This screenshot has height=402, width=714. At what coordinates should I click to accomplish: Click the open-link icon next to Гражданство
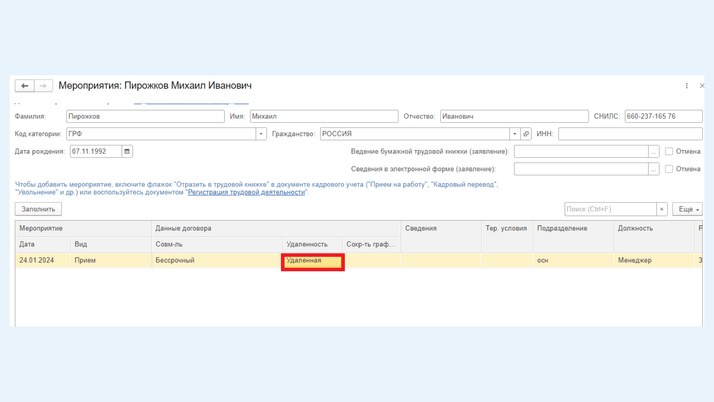pos(526,134)
